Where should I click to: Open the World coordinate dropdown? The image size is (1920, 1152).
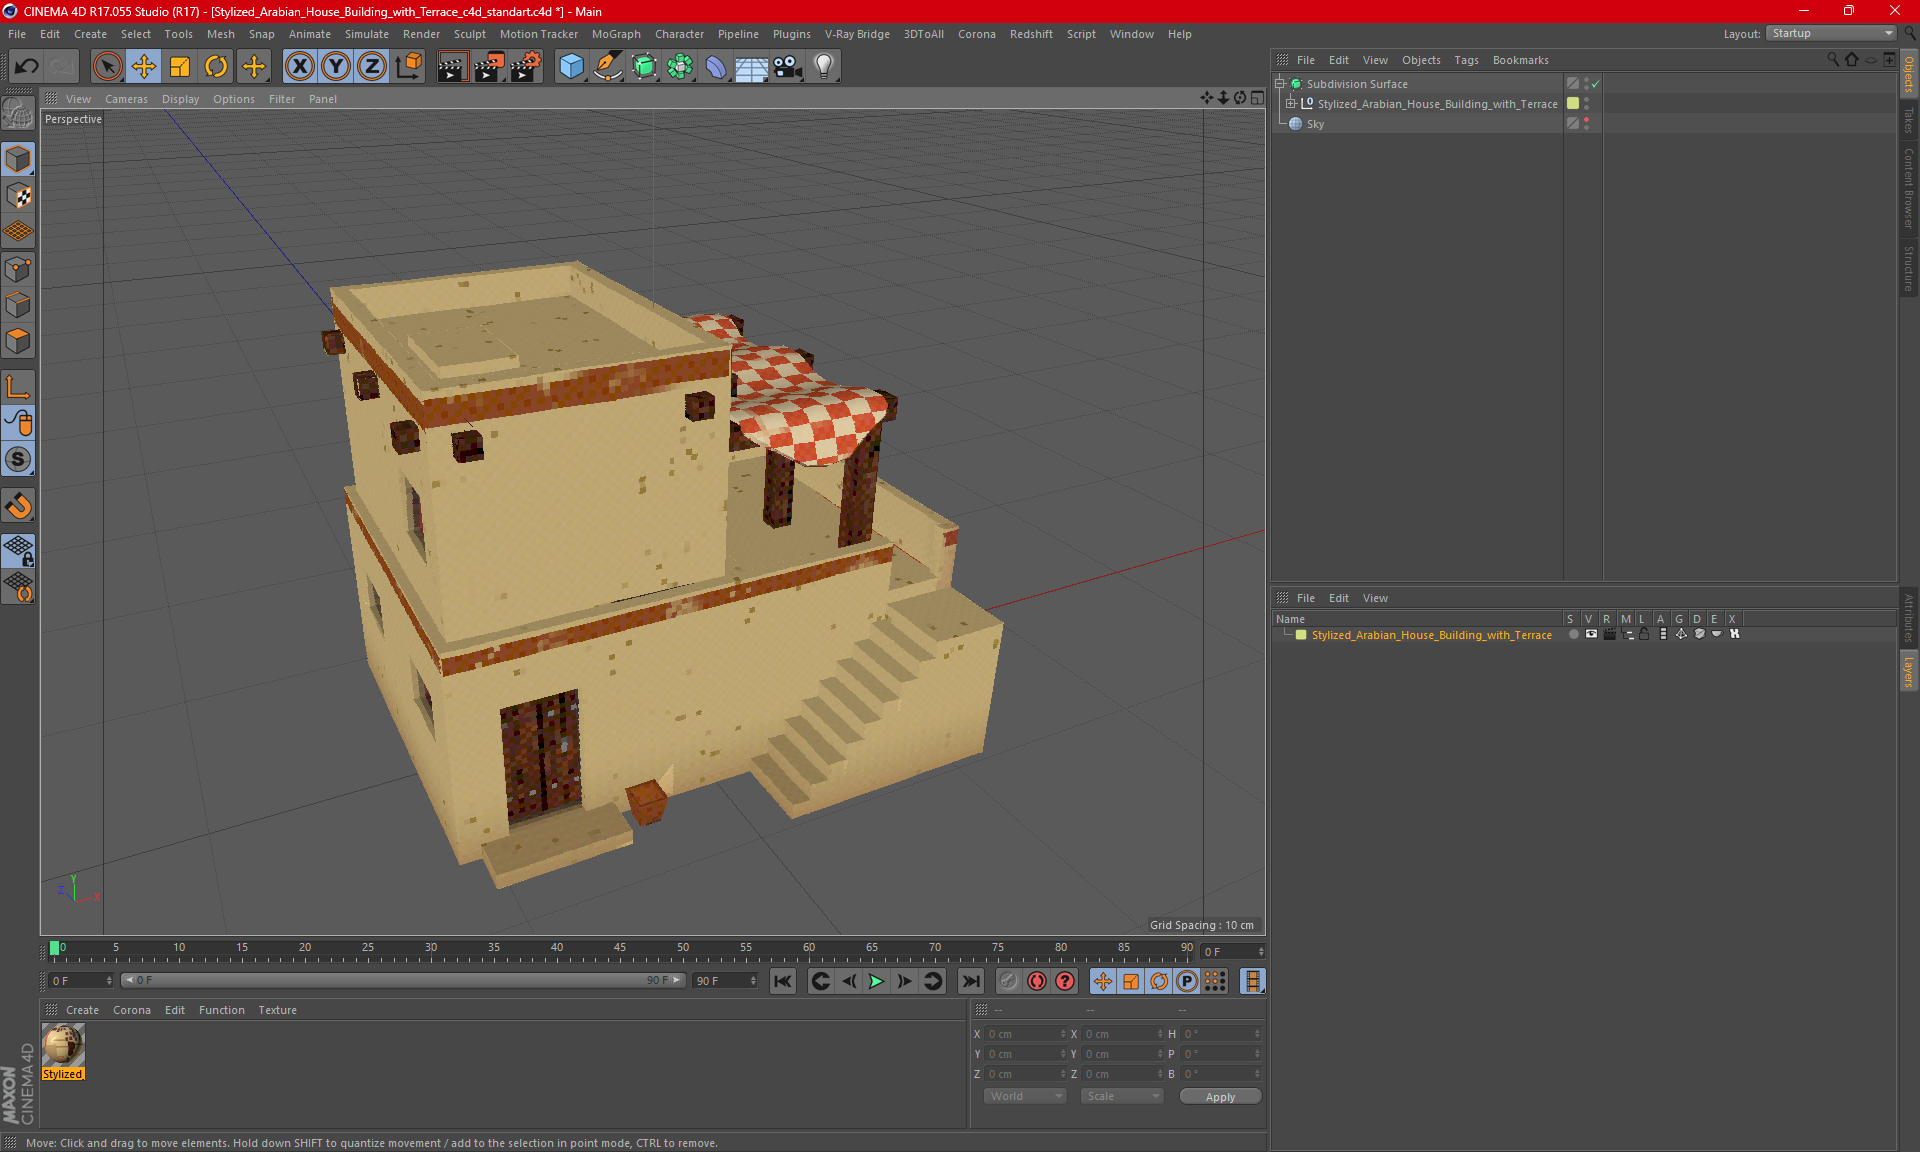pyautogui.click(x=1025, y=1096)
